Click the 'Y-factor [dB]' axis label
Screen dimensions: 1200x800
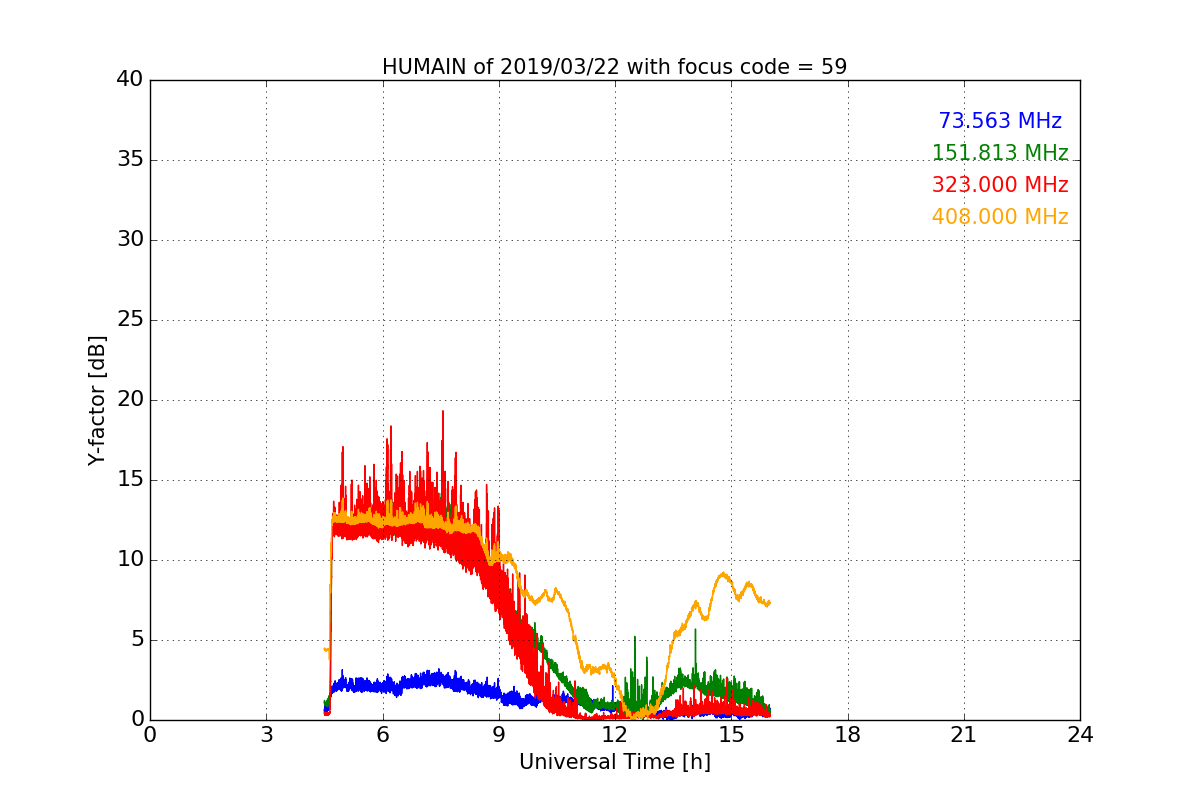[x=96, y=400]
